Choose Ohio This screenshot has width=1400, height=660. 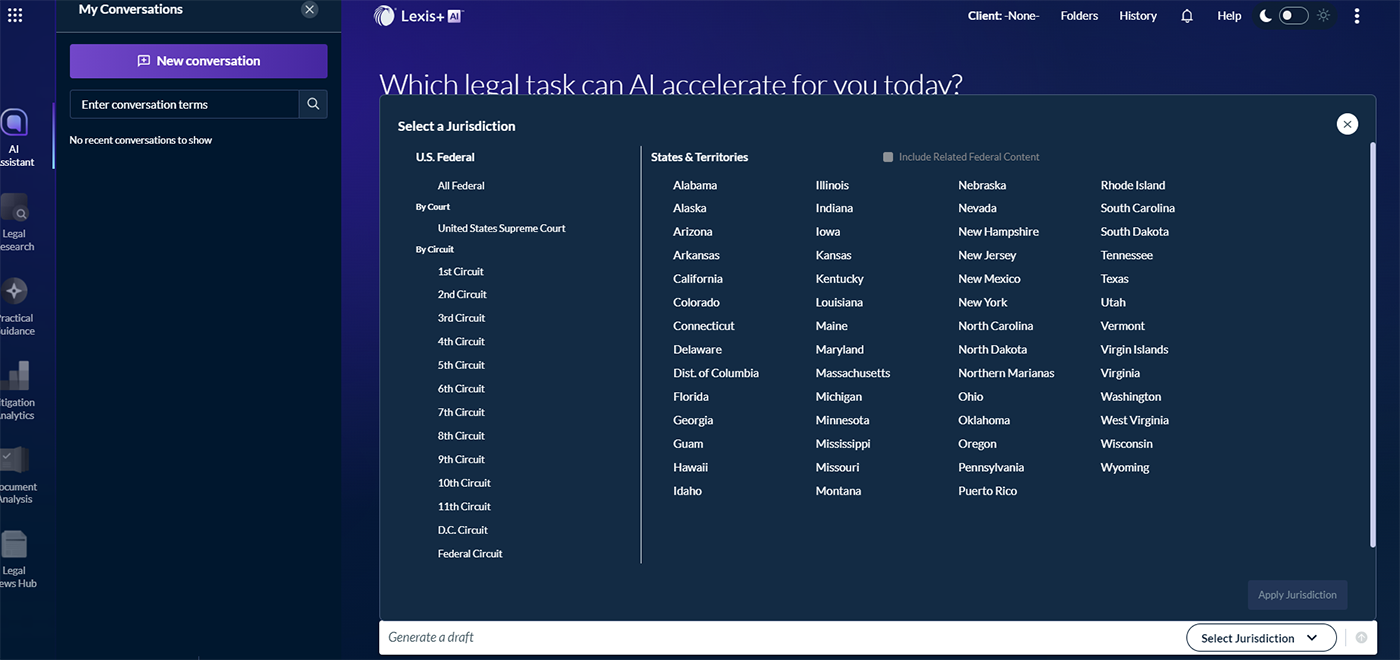click(970, 397)
